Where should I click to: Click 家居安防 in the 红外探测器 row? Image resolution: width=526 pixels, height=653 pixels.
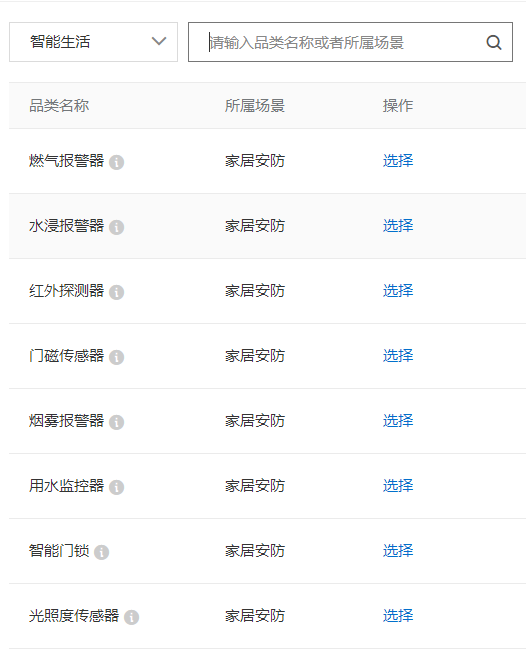tap(255, 291)
